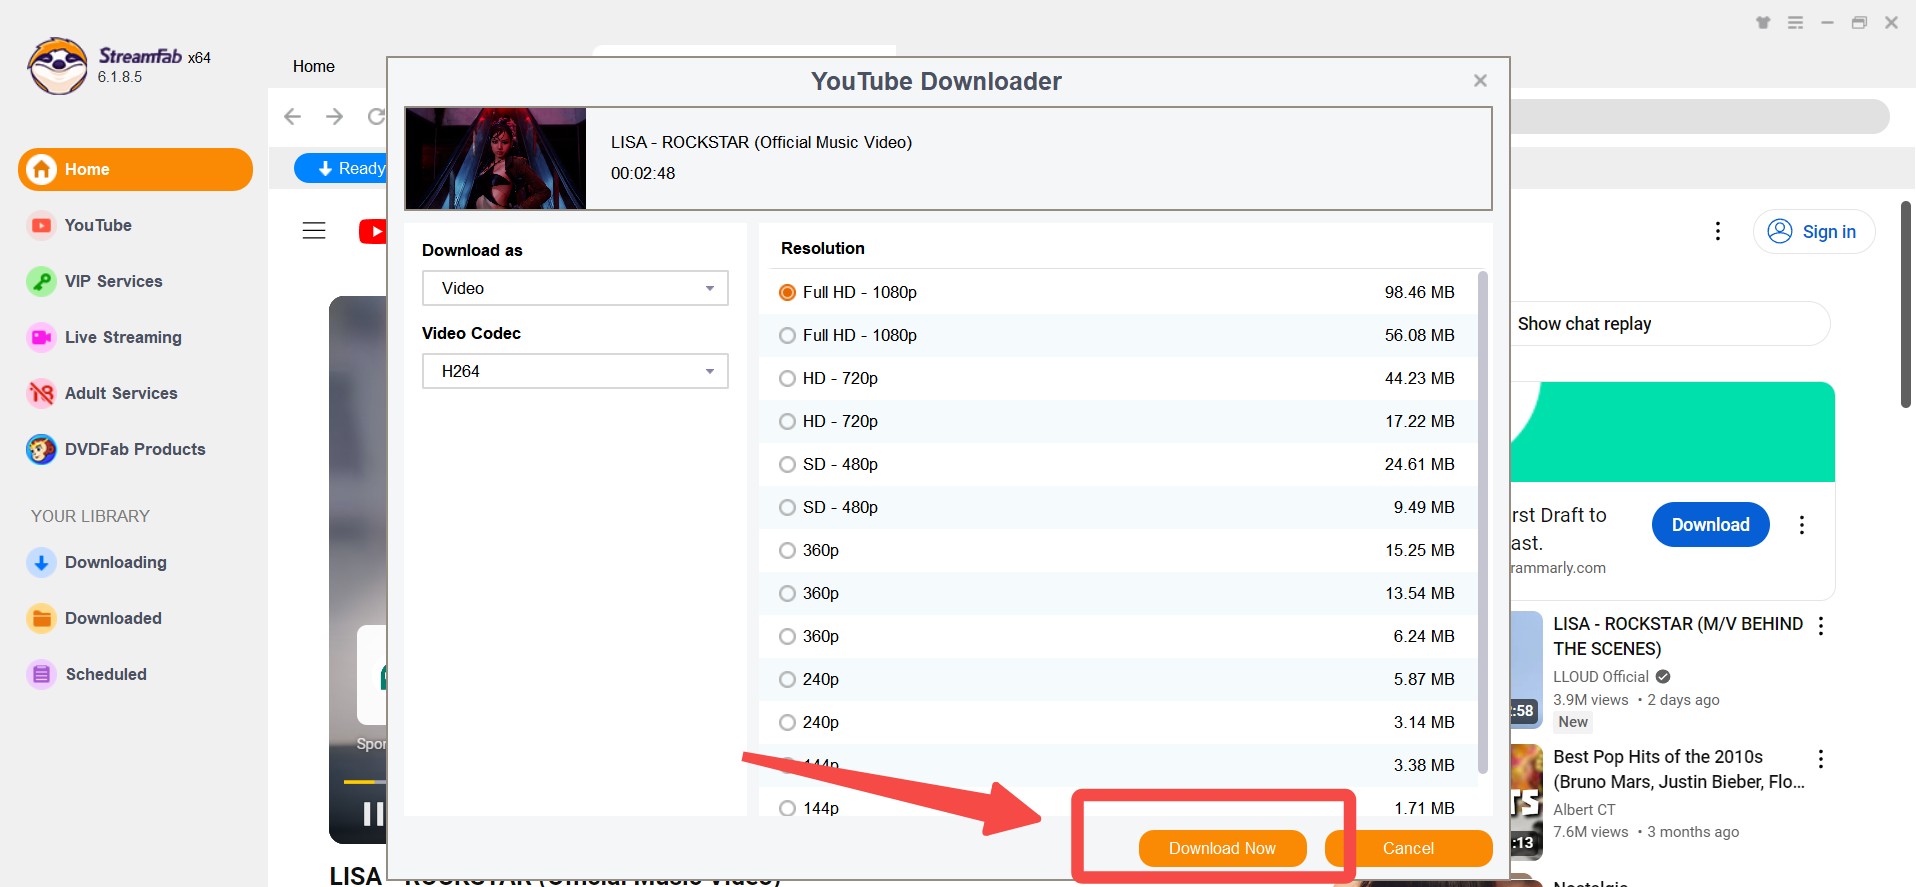Click the ROCKSTAR video thumbnail in dialog
The width and height of the screenshot is (1916, 887).
[495, 158]
